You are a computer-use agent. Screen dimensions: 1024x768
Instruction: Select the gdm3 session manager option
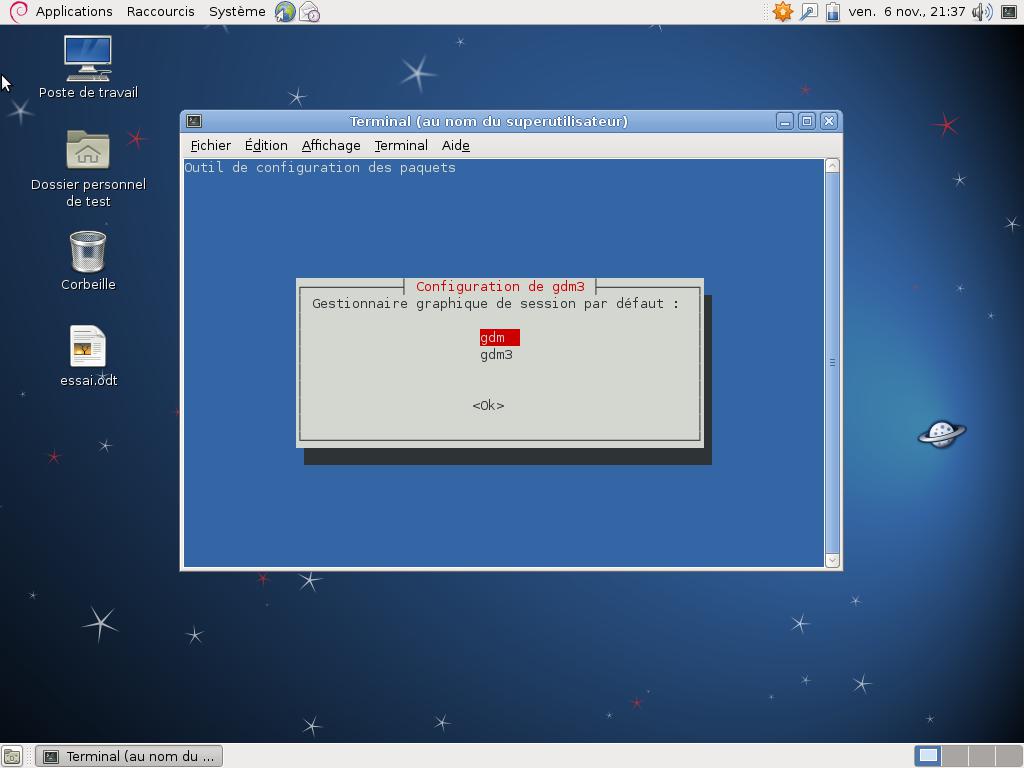(496, 355)
